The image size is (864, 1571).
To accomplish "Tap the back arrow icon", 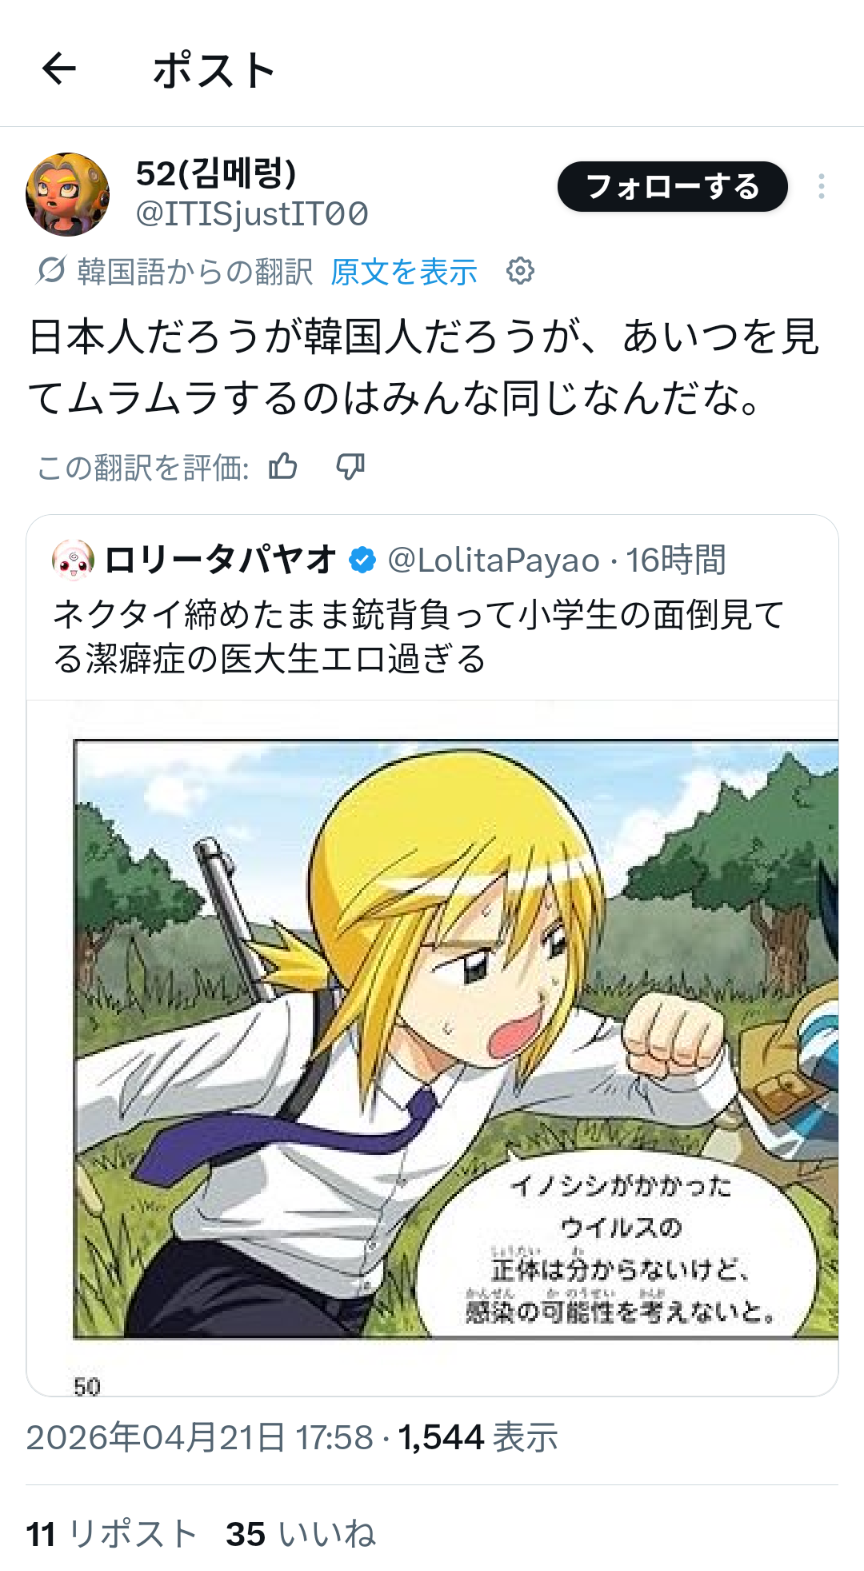I will 59,69.
